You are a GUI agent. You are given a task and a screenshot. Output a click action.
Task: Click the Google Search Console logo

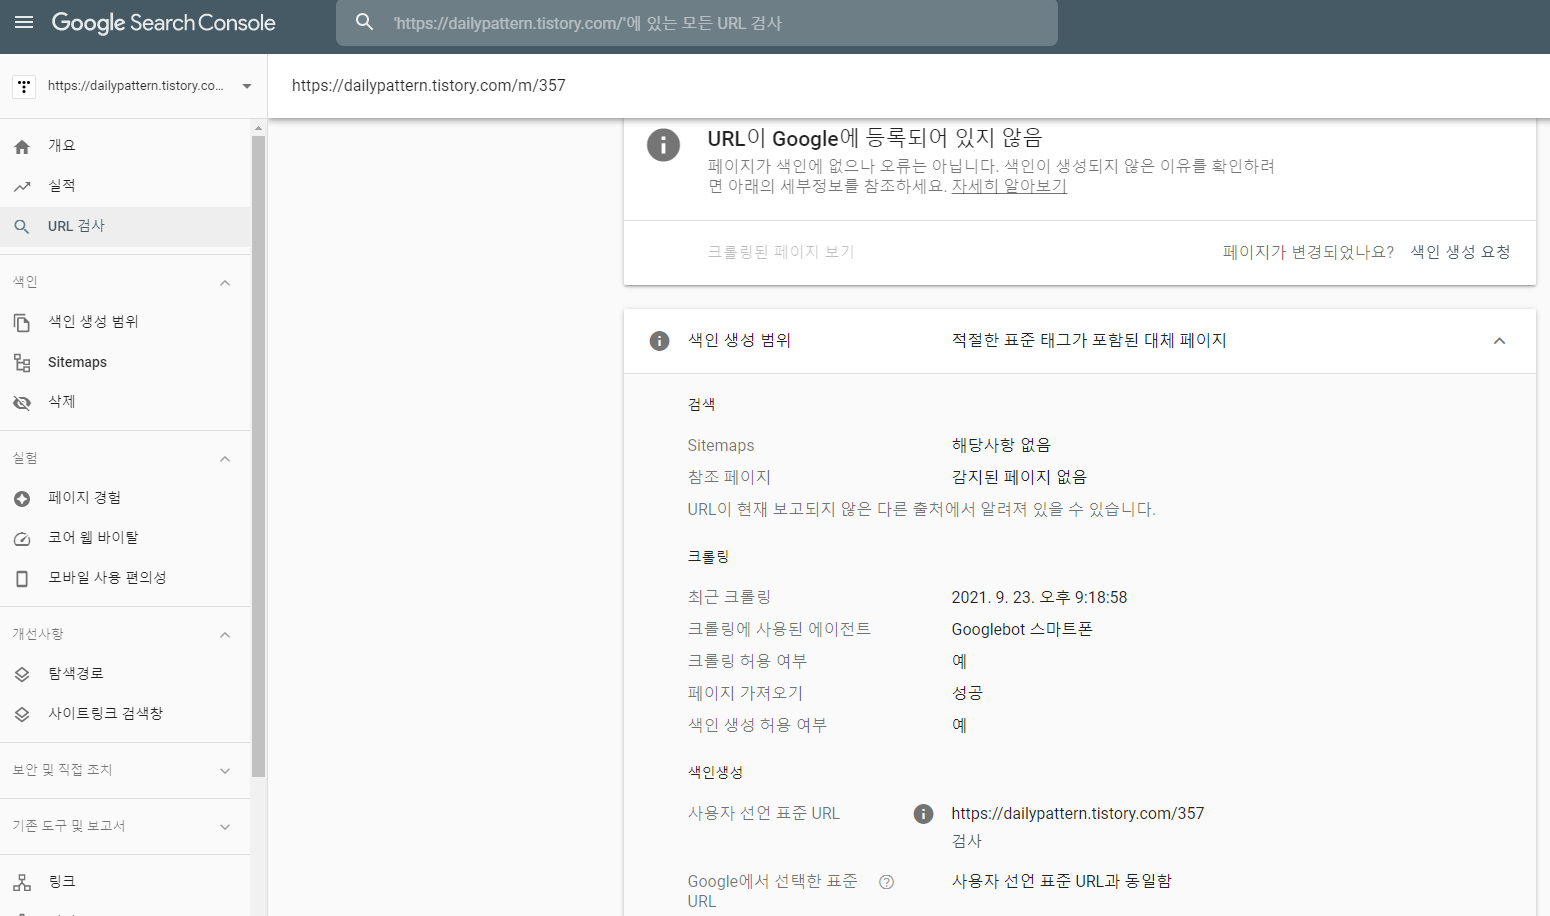click(x=163, y=23)
